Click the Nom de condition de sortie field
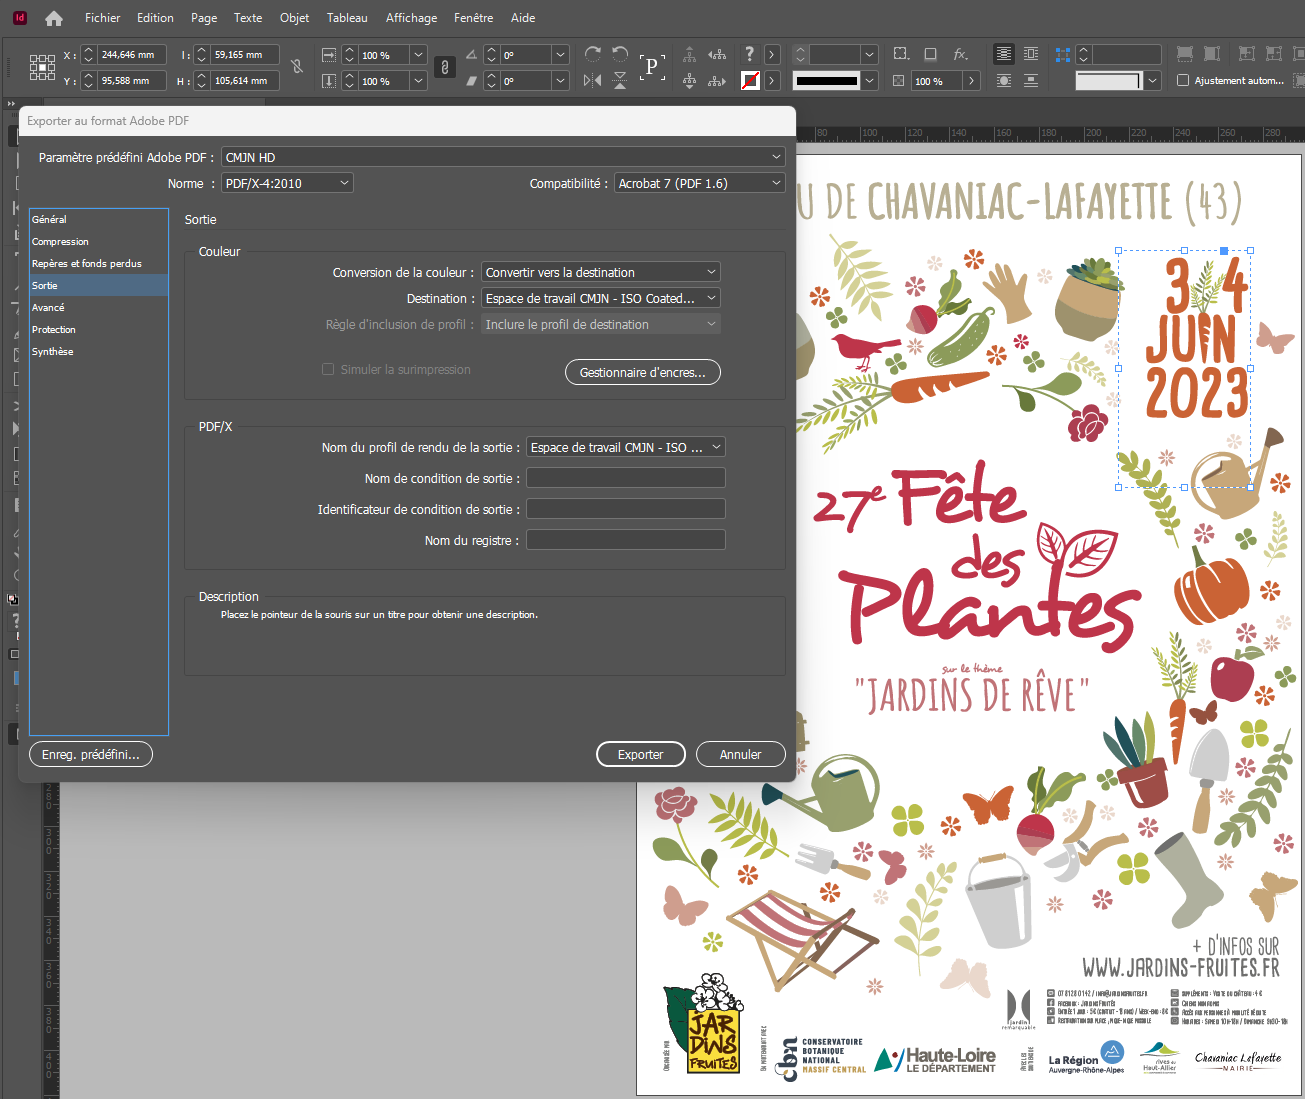The image size is (1305, 1099). coord(625,477)
